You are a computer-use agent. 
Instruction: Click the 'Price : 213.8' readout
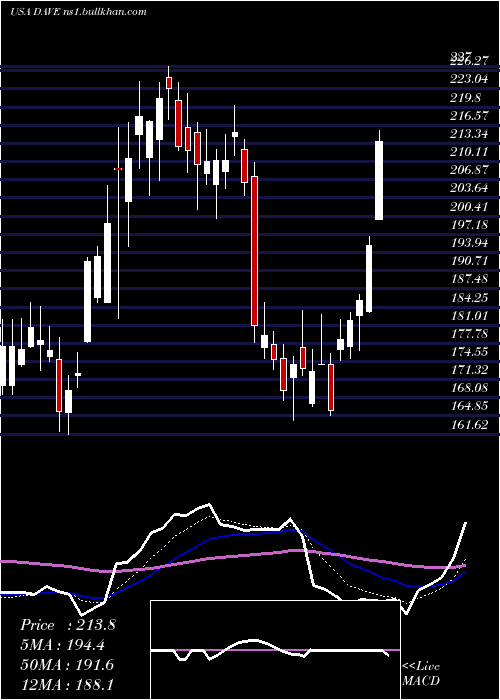click(68, 625)
